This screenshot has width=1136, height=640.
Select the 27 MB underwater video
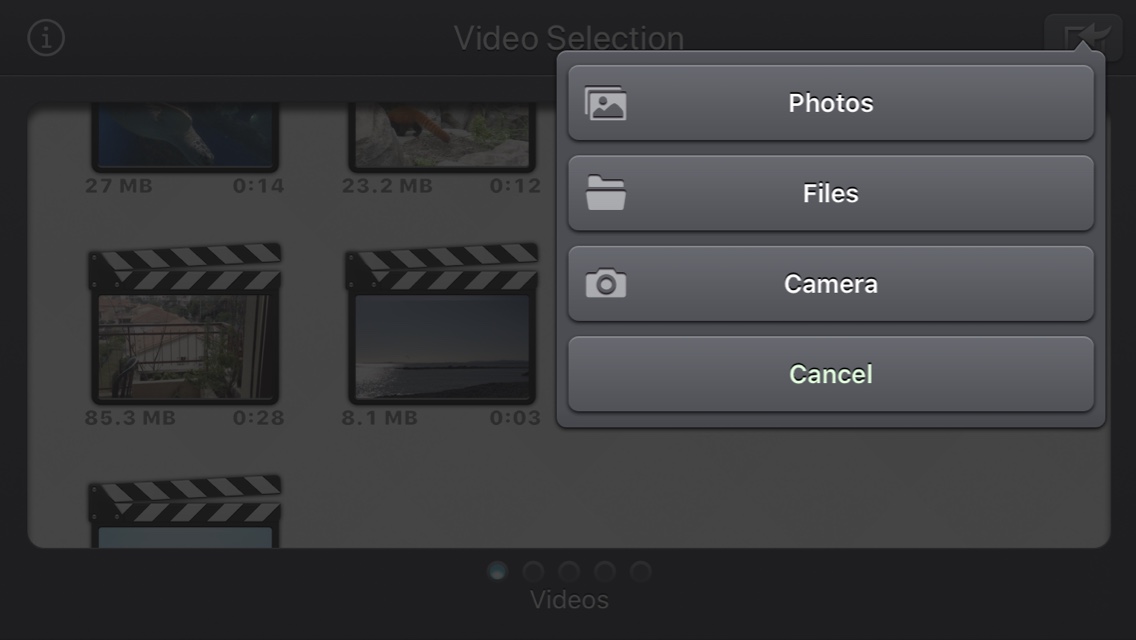point(185,136)
